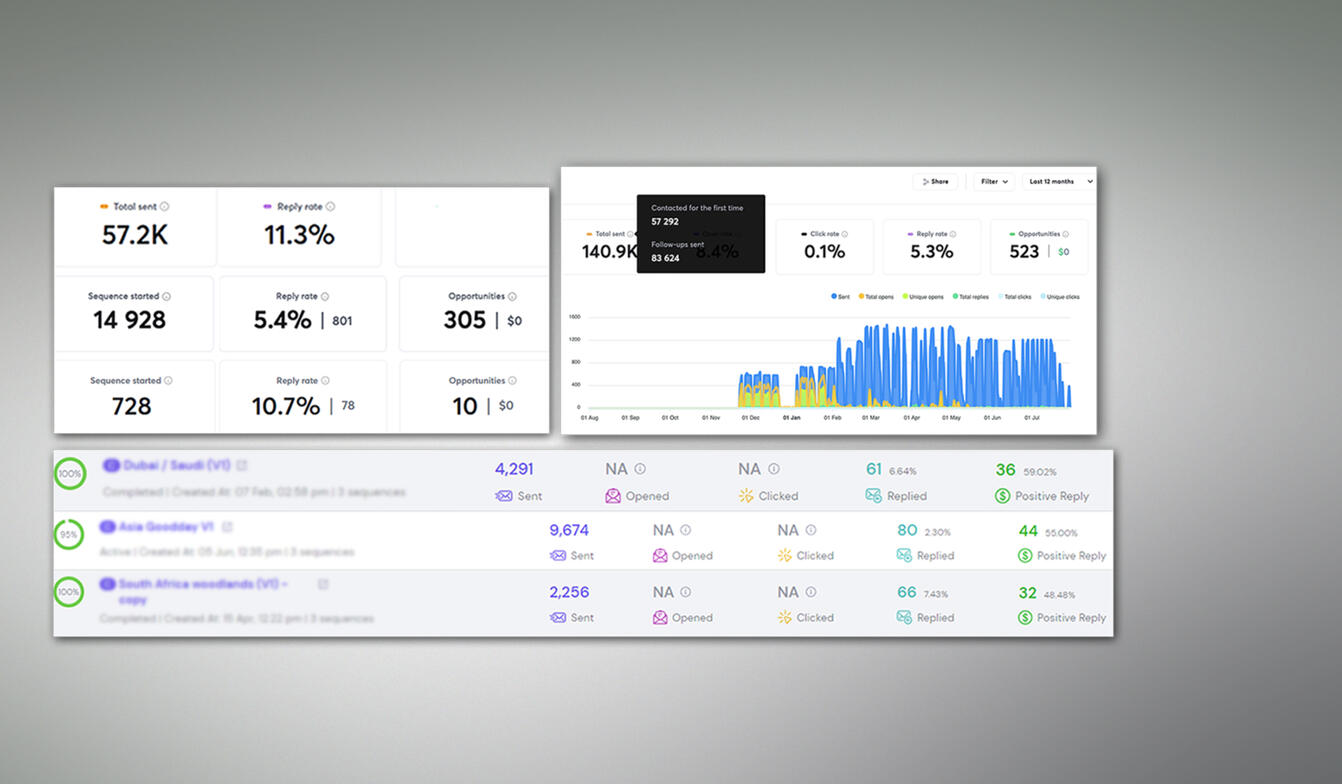
Task: Select the 14 928 Sequence started card
Action: (x=132, y=313)
